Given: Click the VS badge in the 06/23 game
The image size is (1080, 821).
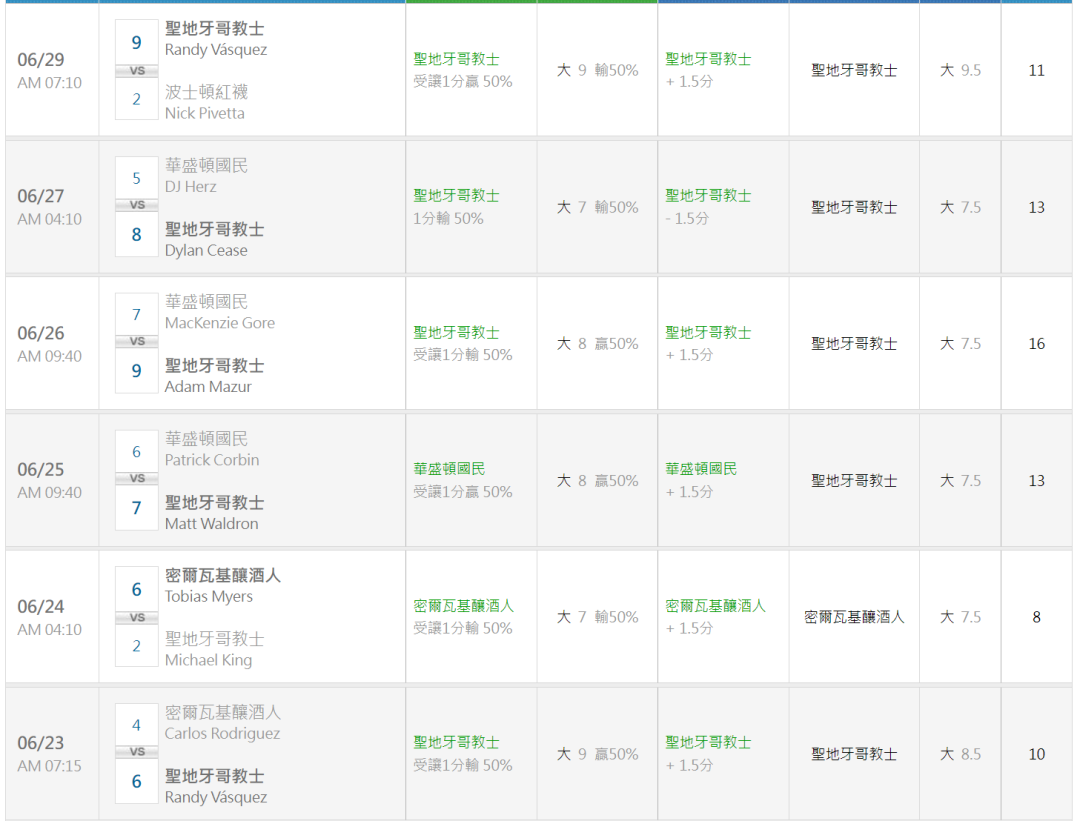Looking at the screenshot, I should [137, 752].
